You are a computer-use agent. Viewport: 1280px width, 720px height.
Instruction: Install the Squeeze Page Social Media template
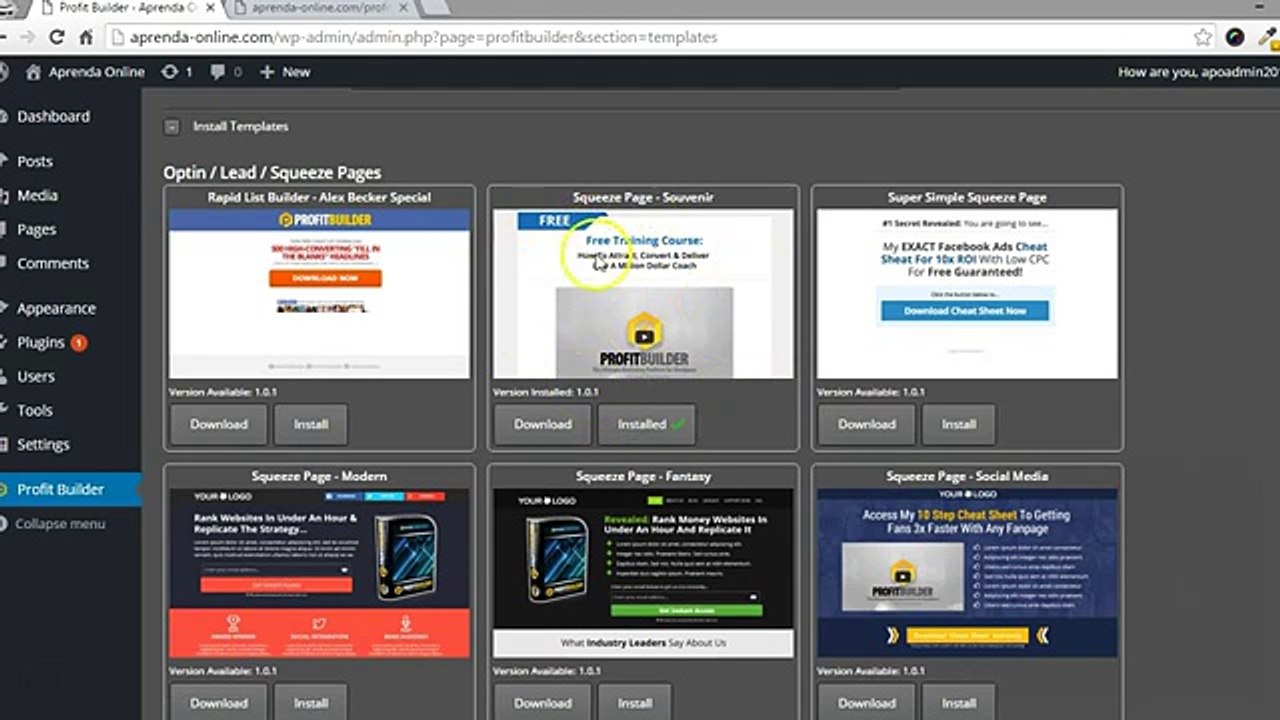[x=959, y=702]
